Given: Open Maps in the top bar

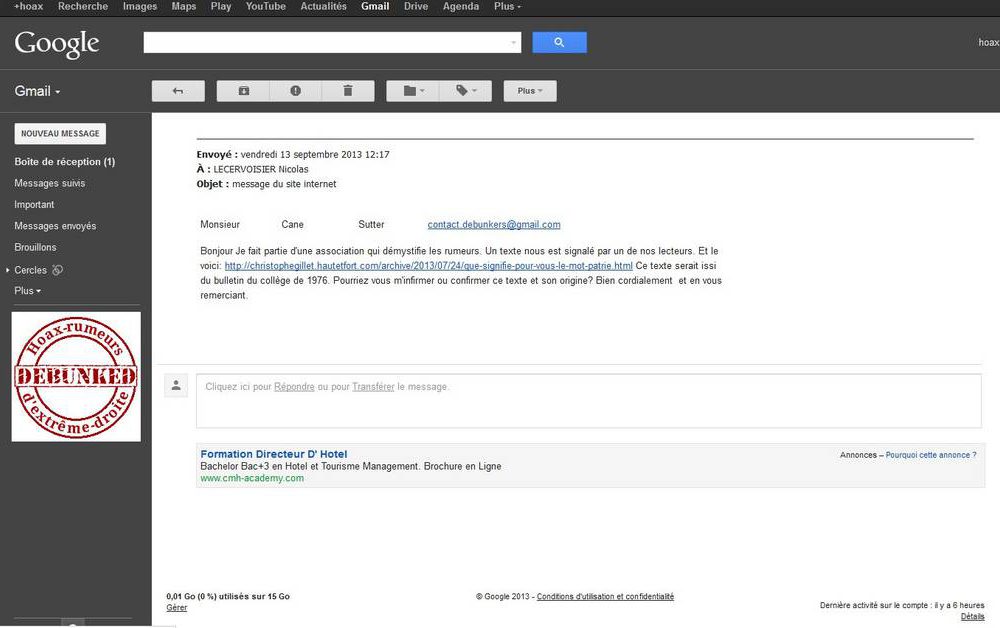Looking at the screenshot, I should 184,6.
